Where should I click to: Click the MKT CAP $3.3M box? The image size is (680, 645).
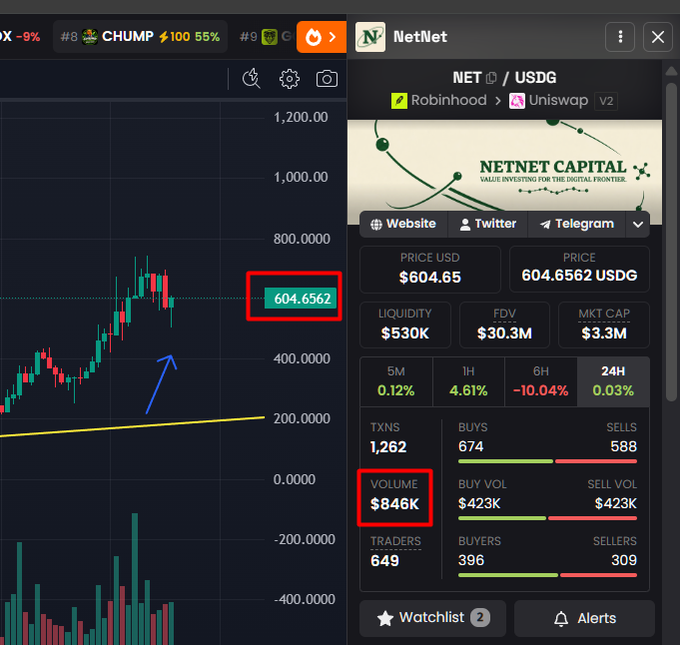point(604,325)
